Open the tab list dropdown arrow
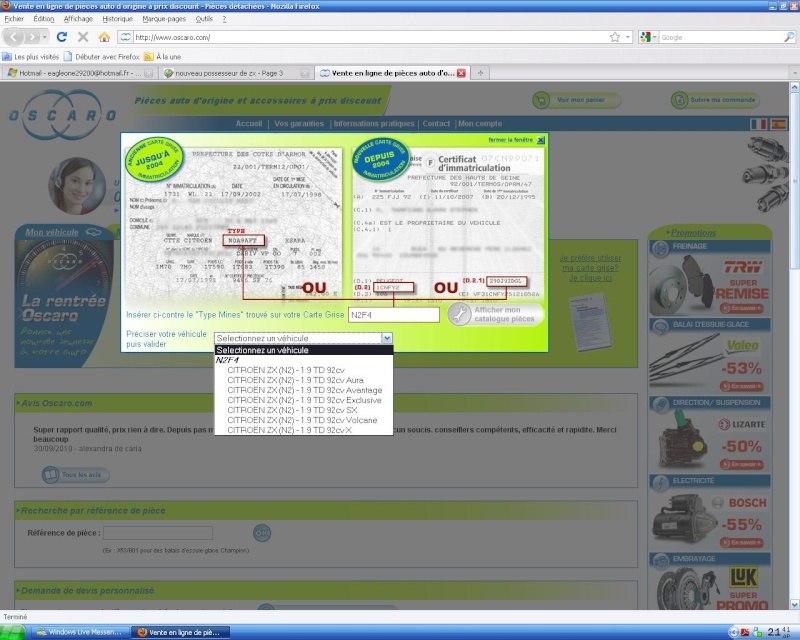800x640 pixels. [x=794, y=73]
